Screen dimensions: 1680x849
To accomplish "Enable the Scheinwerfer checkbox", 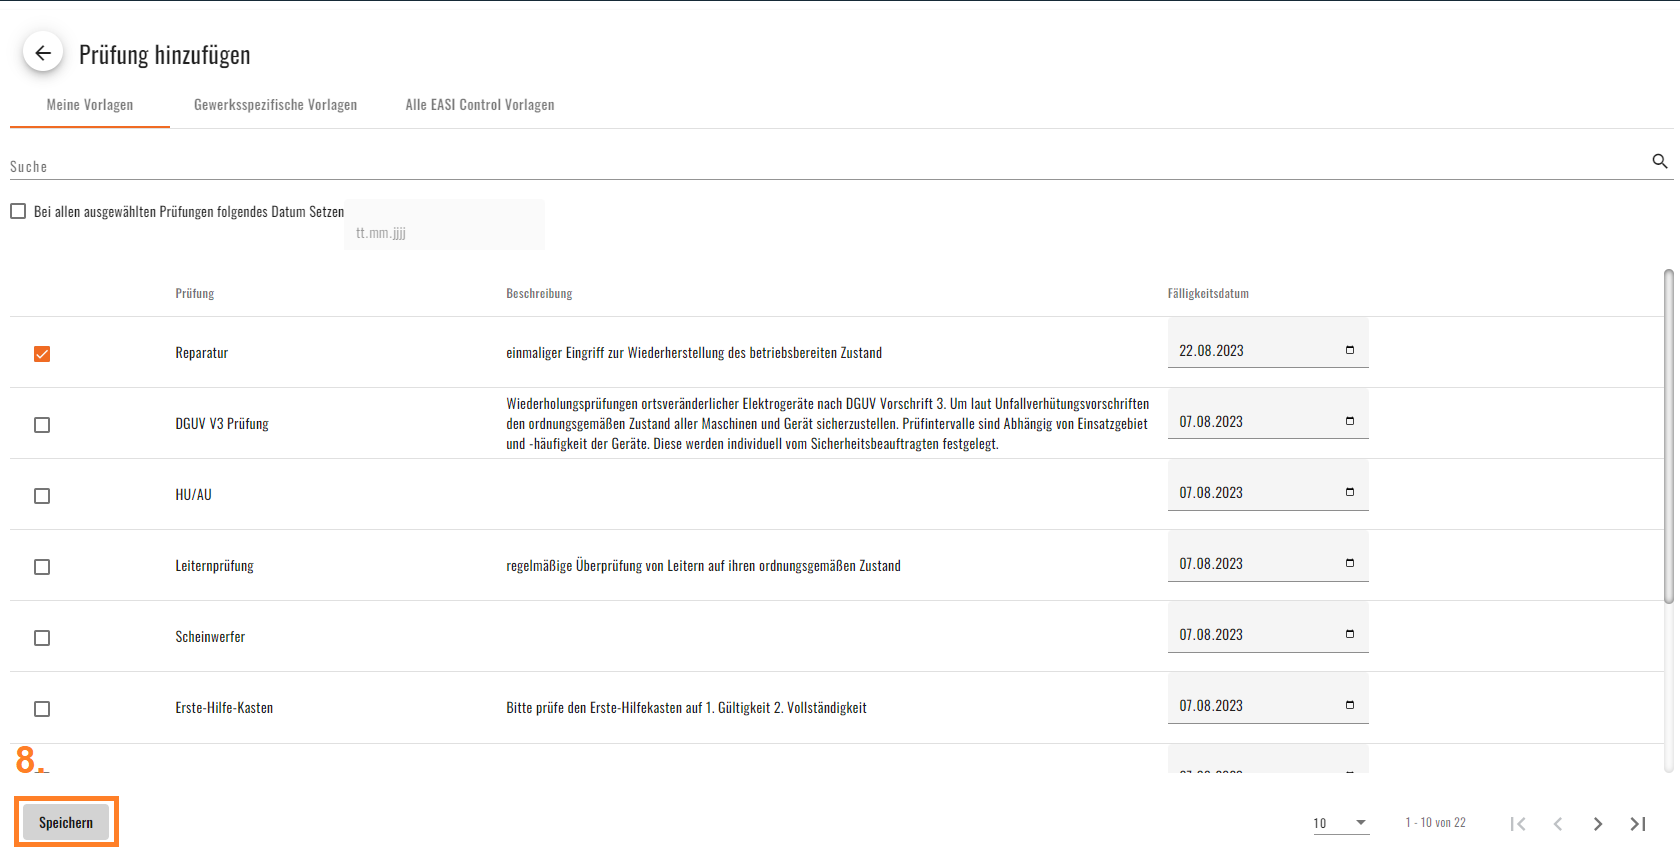I will click(42, 638).
